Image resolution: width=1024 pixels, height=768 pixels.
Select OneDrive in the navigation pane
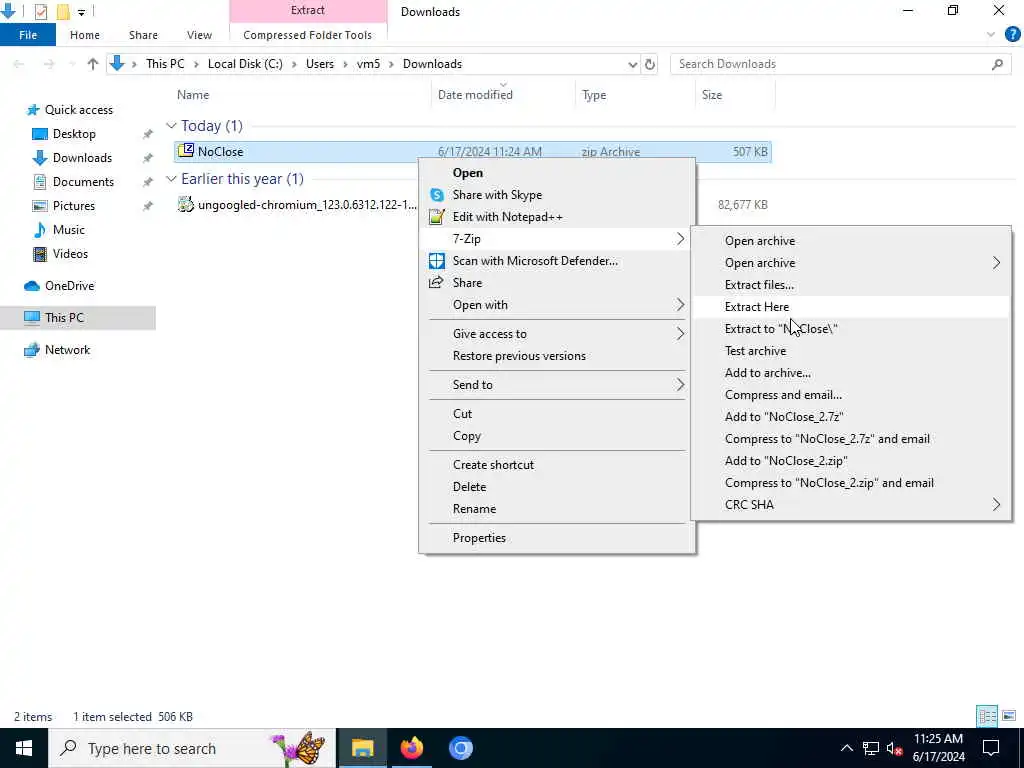point(69,285)
